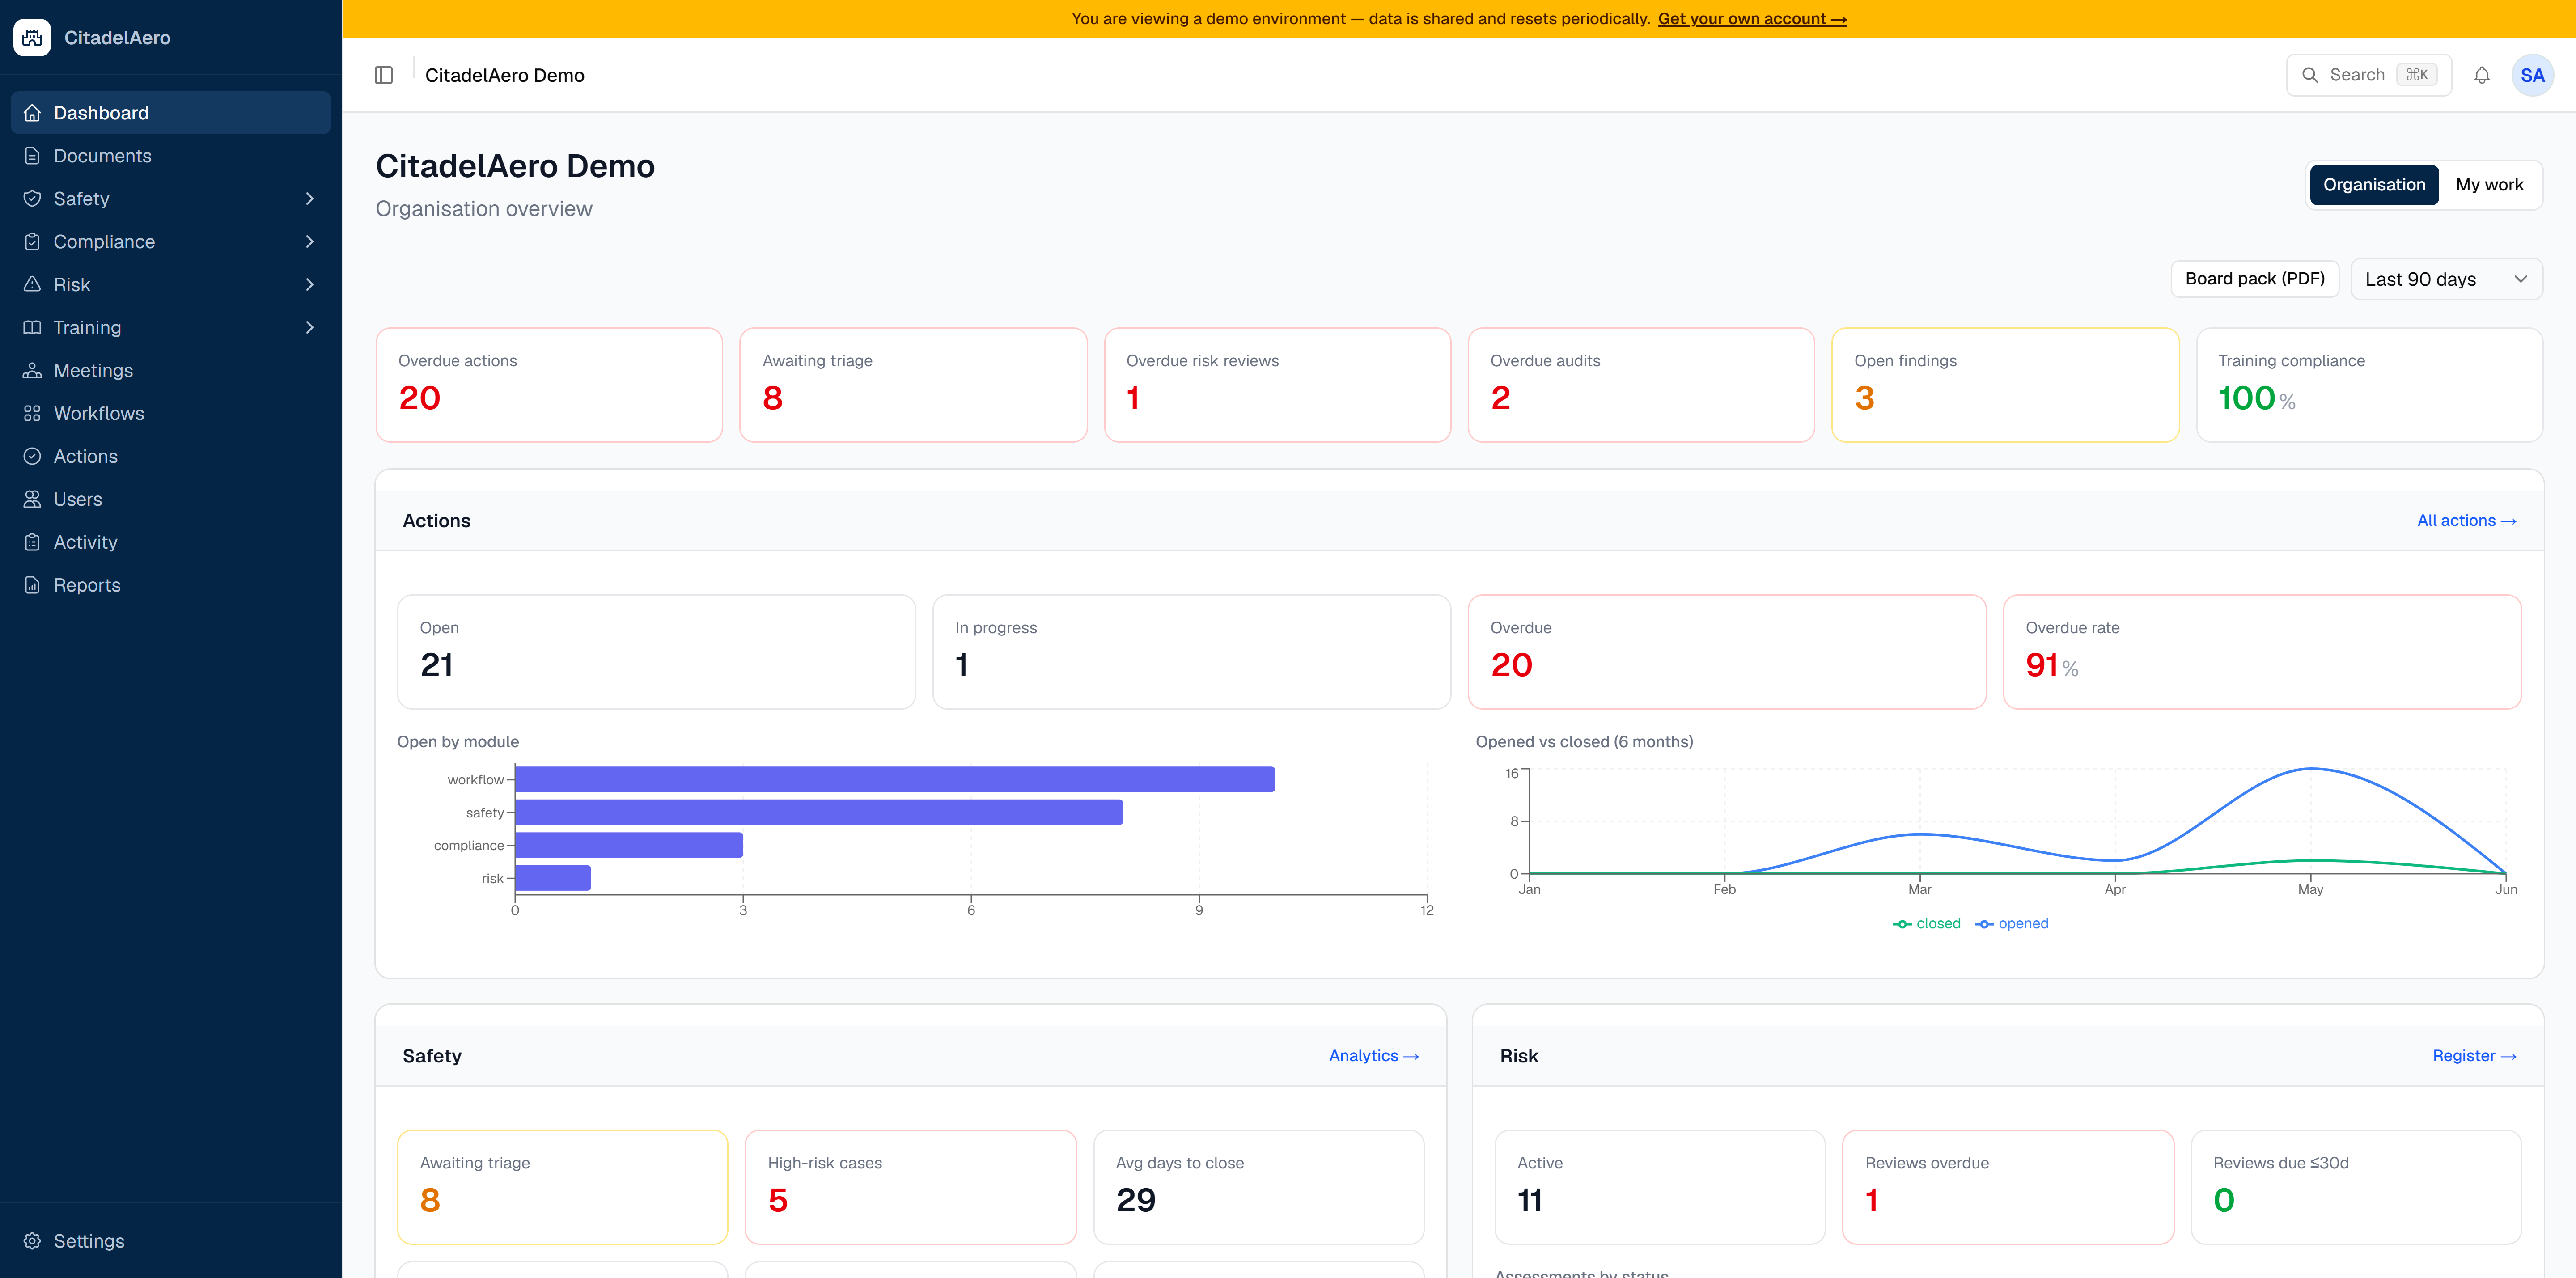
Task: Click the Compliance clipboard icon
Action: tap(32, 242)
